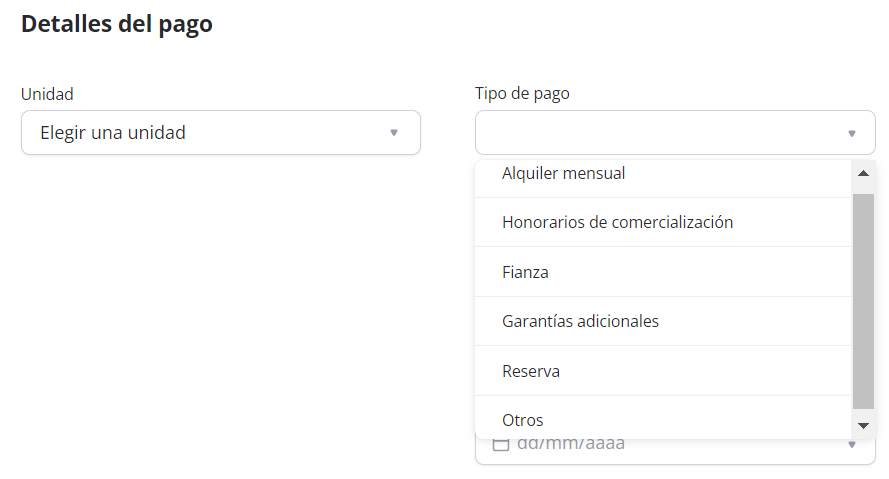The height and width of the screenshot is (479, 889).
Task: Collapse the Tipo de pago dropdown arrow
Action: pos(852,133)
